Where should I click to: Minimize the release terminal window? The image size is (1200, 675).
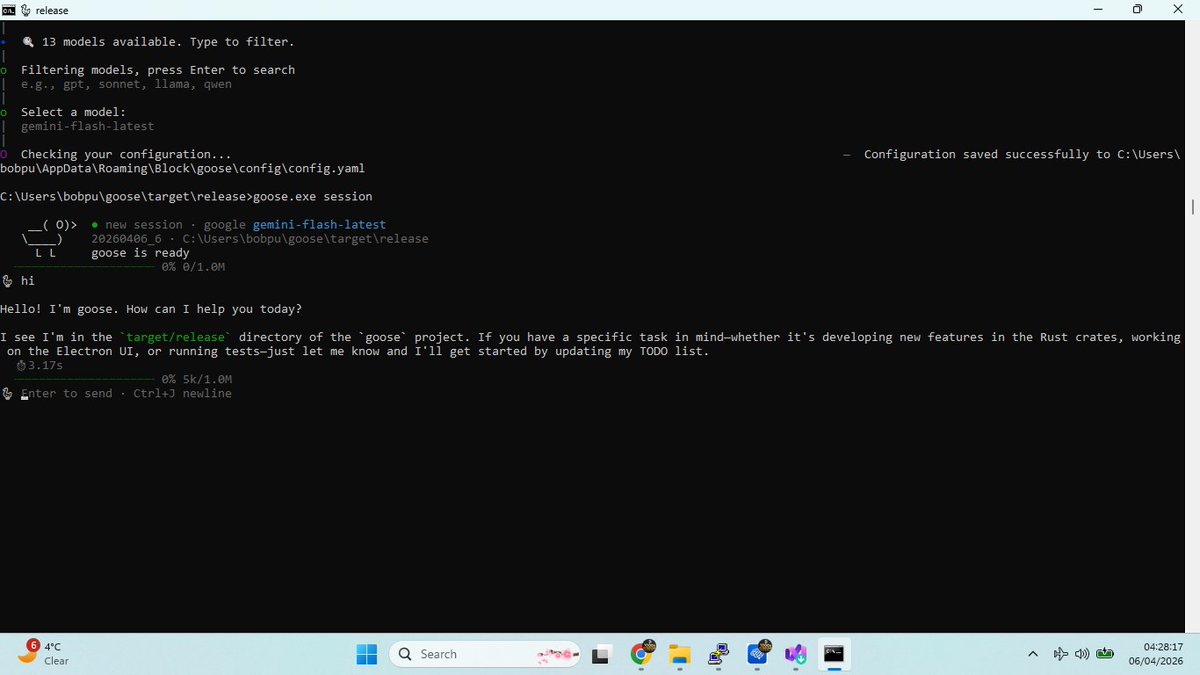click(1098, 10)
